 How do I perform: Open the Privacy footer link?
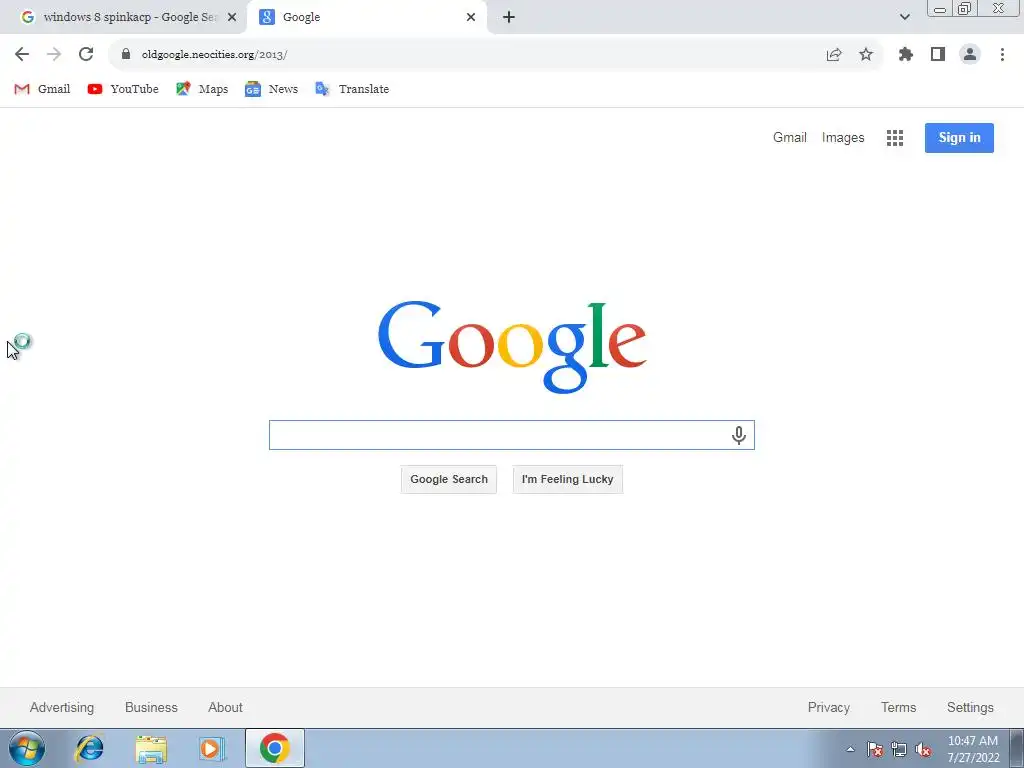[829, 707]
